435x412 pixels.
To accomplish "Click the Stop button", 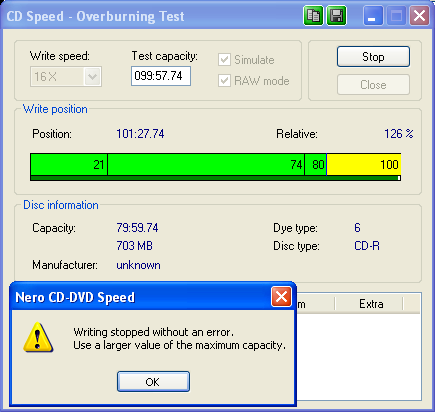I will click(373, 57).
